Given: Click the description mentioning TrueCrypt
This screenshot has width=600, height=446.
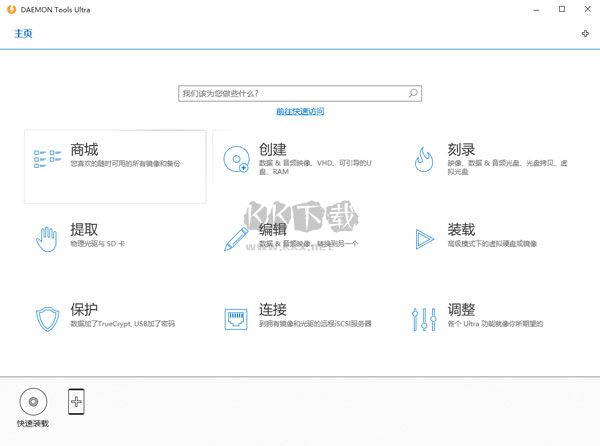Looking at the screenshot, I should (x=122, y=324).
